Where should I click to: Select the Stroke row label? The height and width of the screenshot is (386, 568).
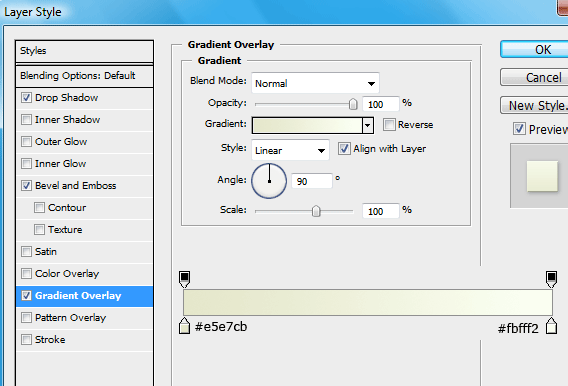point(50,340)
